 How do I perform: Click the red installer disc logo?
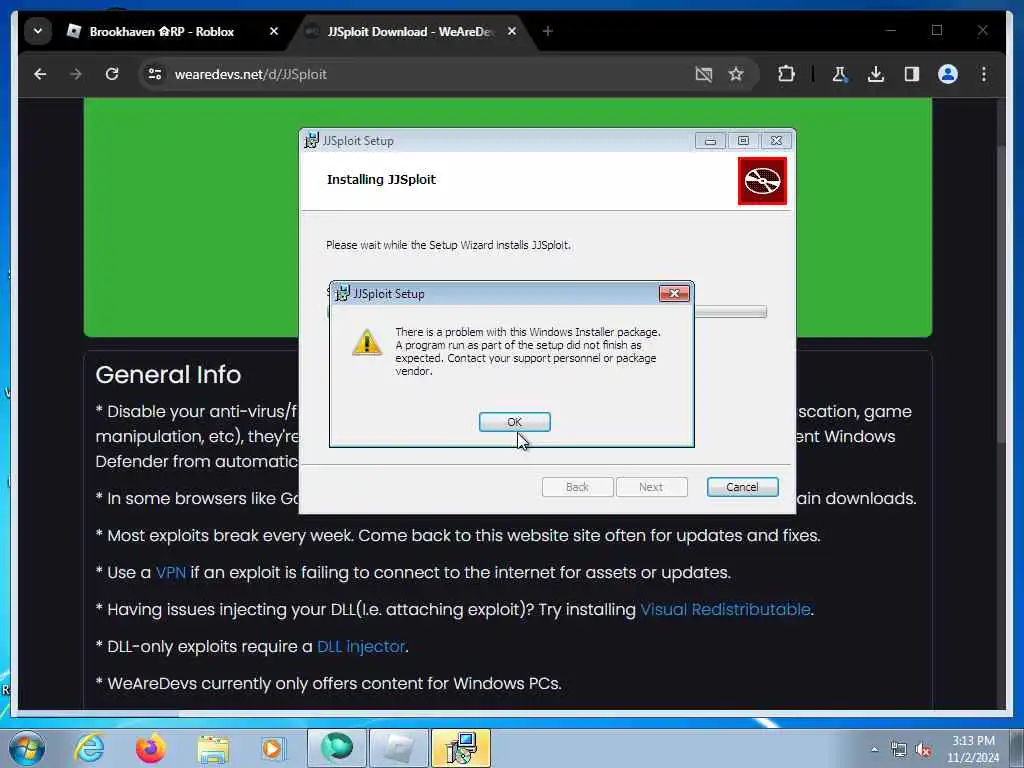tap(762, 181)
